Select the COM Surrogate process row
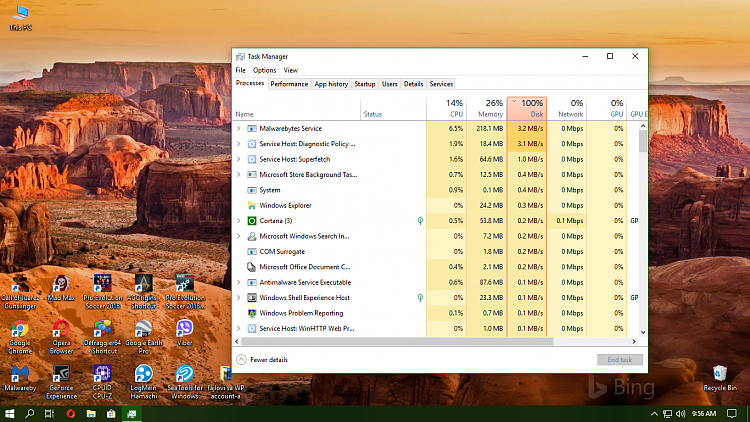Image resolution: width=750 pixels, height=422 pixels. 436,251
